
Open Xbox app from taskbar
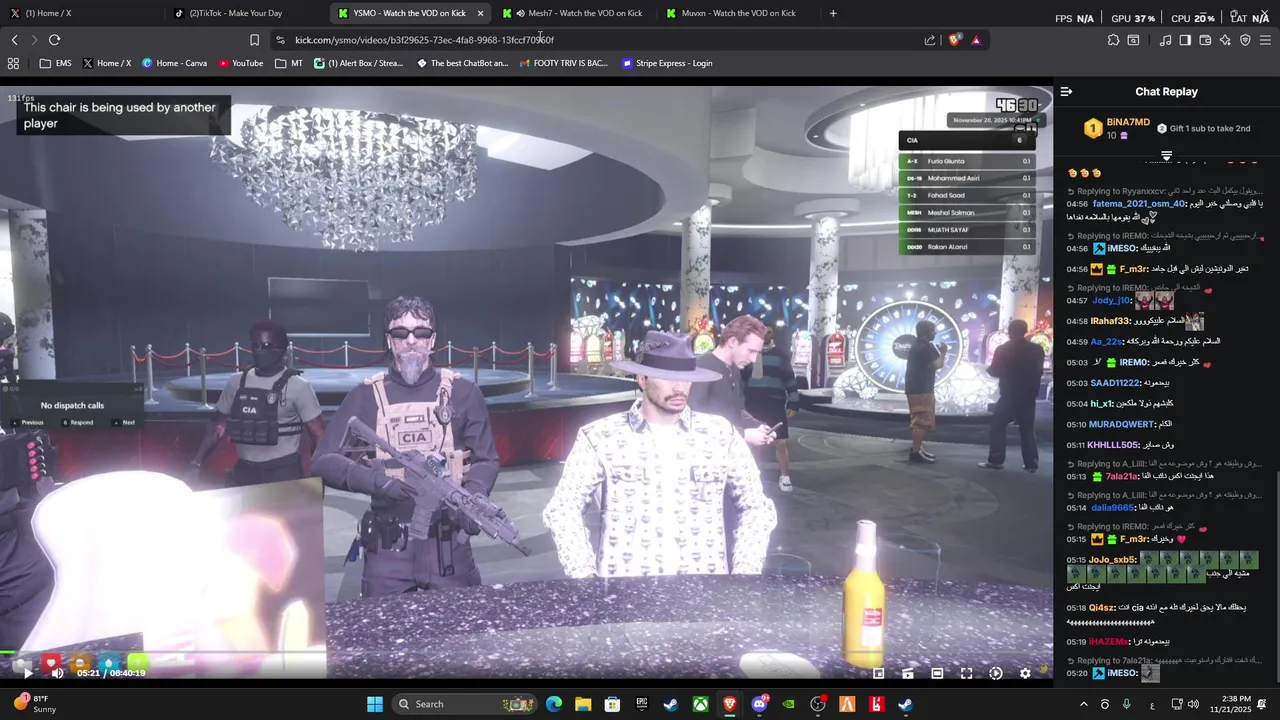[x=701, y=704]
